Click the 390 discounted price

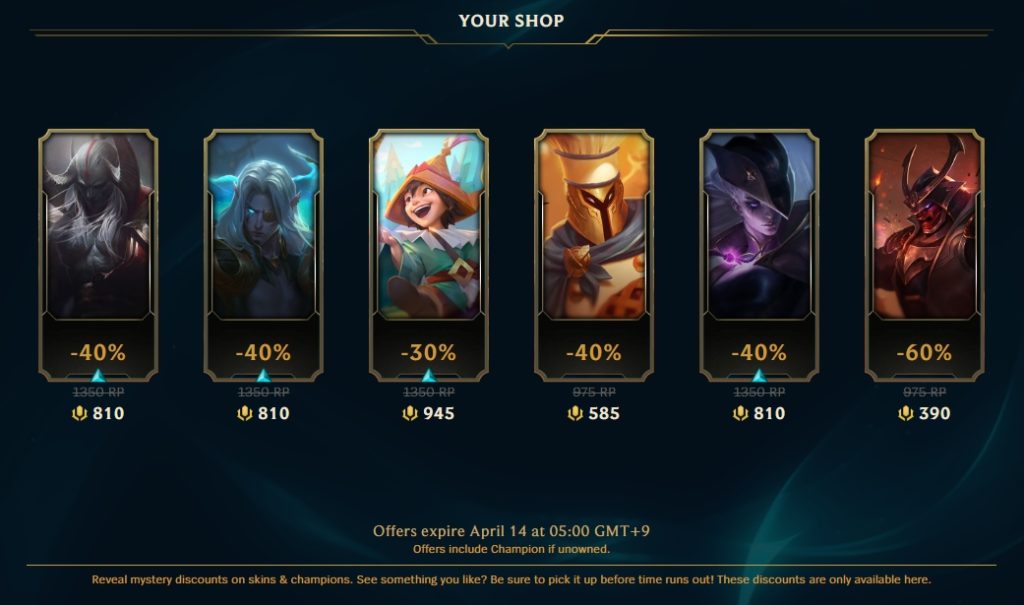[x=935, y=414]
